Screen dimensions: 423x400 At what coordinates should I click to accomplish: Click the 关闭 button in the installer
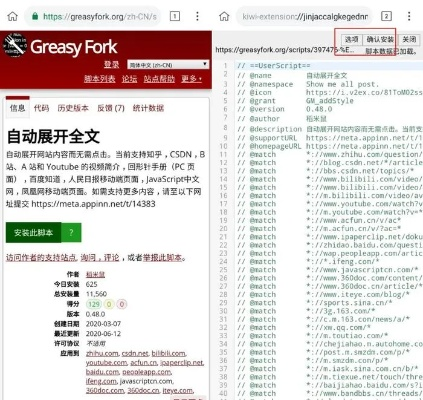pos(409,39)
